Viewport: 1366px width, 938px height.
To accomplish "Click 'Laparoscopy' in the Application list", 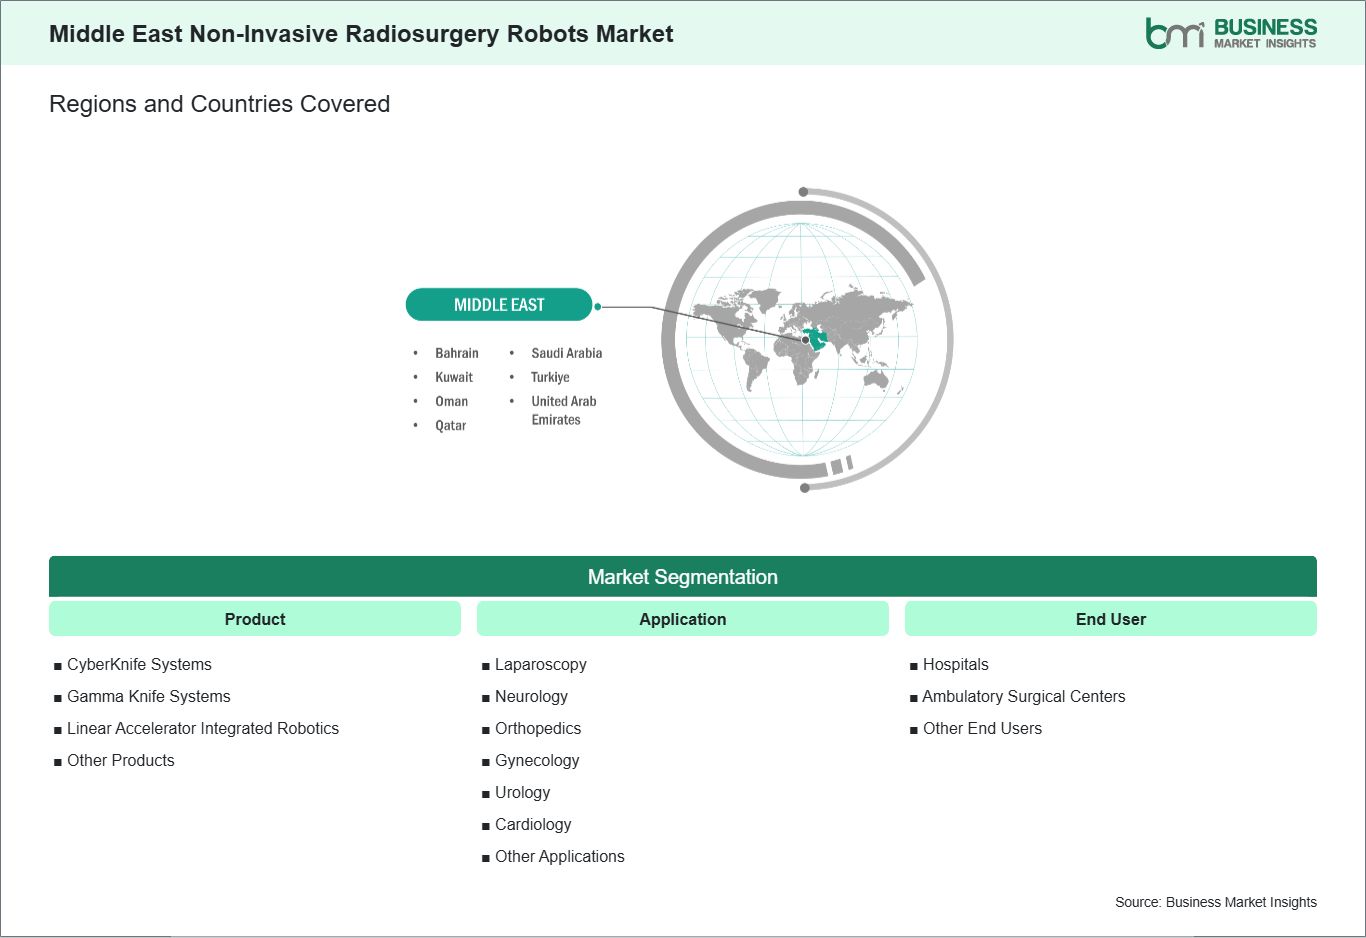I will point(541,664).
